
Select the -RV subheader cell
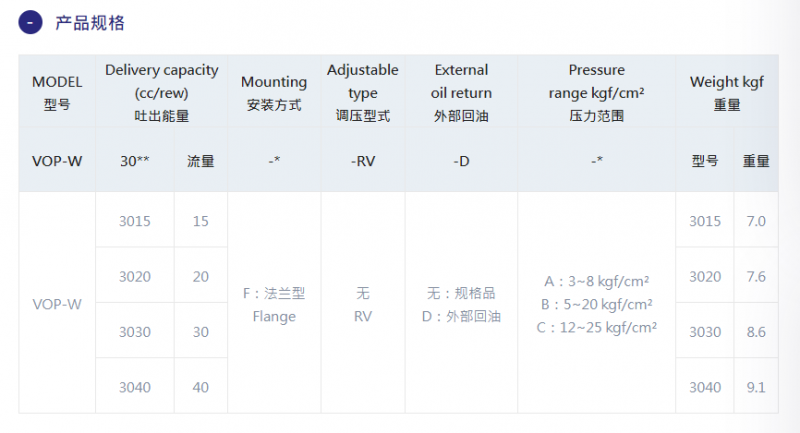(363, 161)
